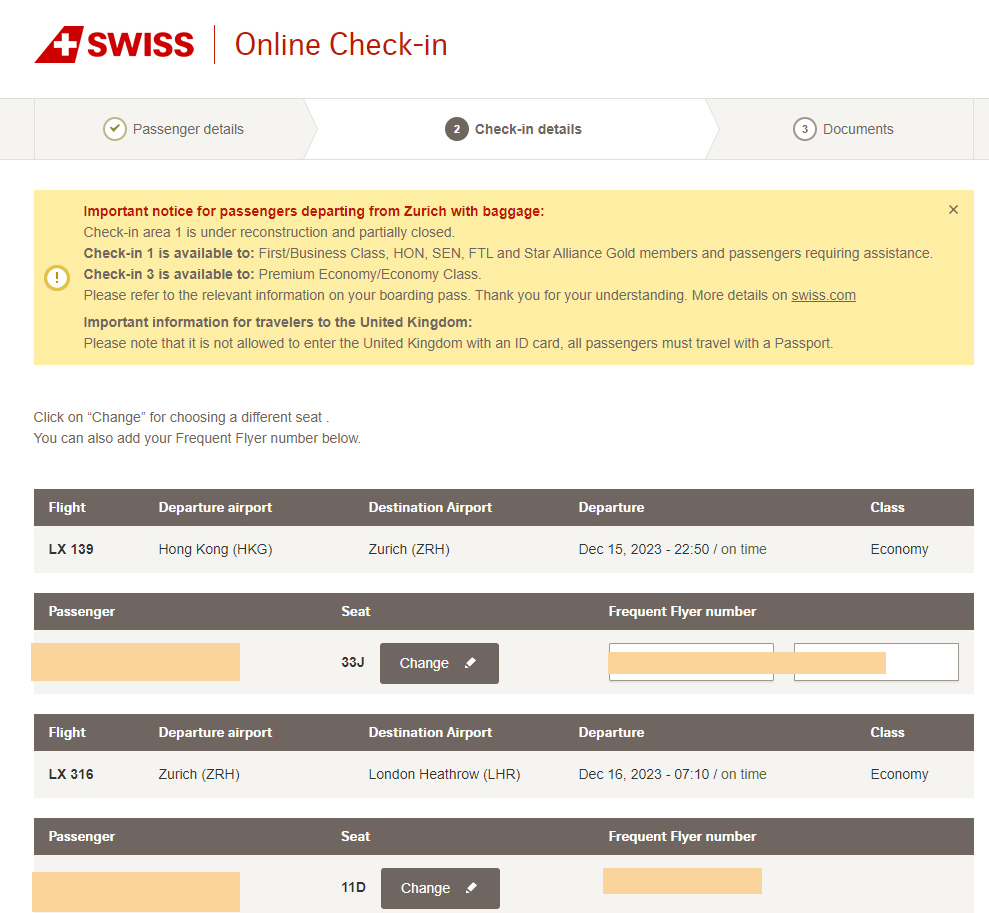Click the exclamation warning icon in notice

(57, 278)
